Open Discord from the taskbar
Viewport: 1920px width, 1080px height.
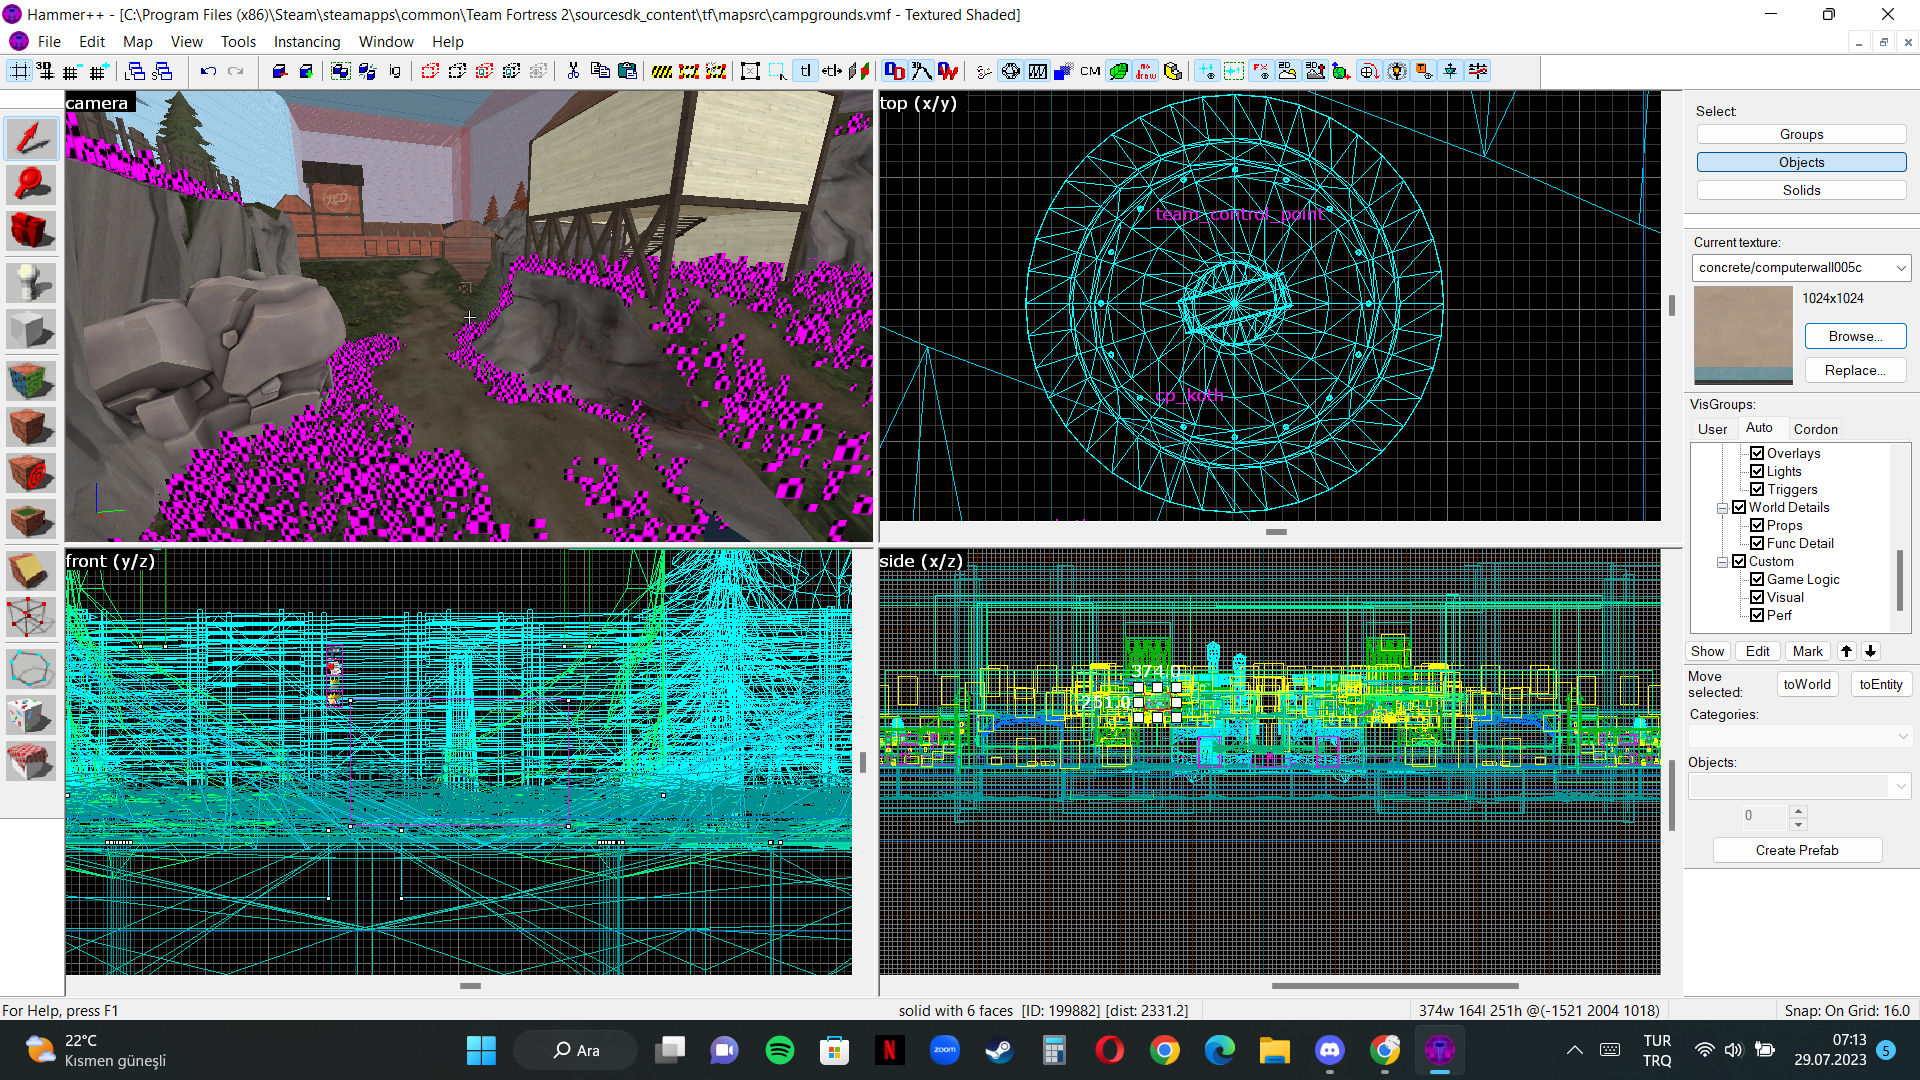click(1329, 1050)
